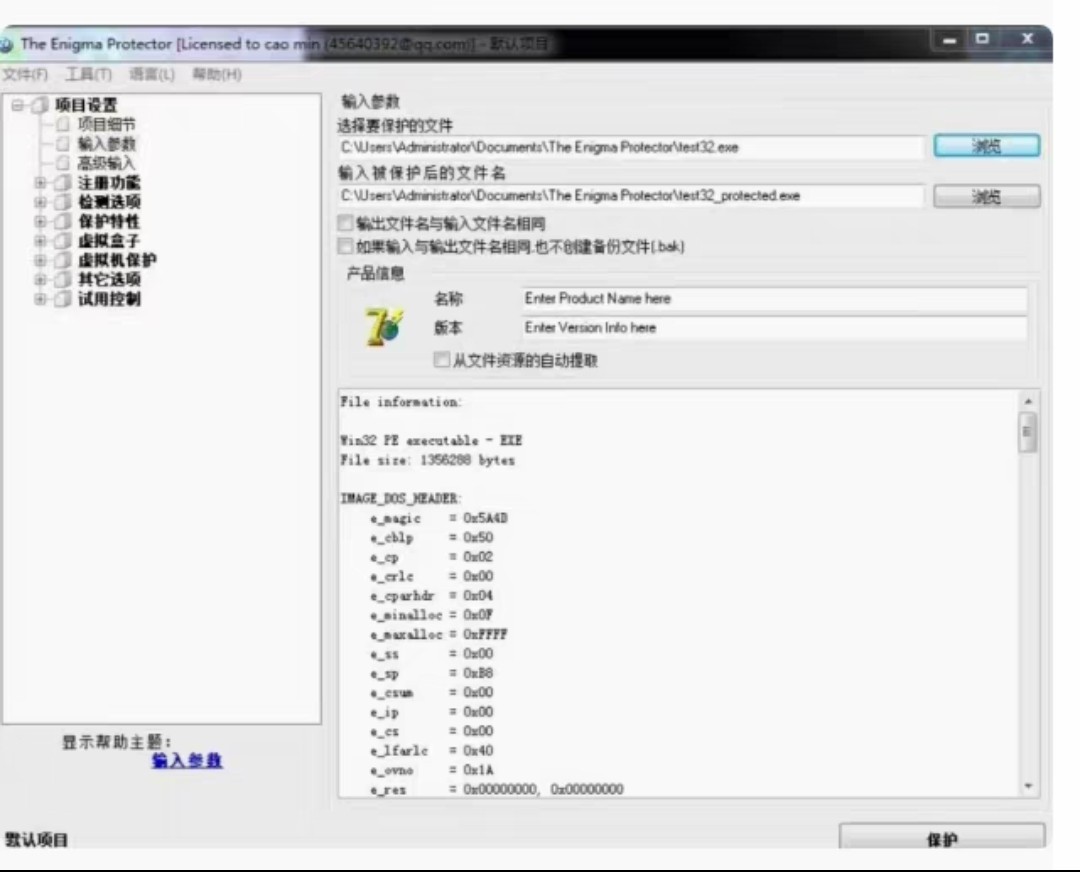Minimize the Enigma Protector window
The height and width of the screenshot is (872, 1080).
pos(950,40)
